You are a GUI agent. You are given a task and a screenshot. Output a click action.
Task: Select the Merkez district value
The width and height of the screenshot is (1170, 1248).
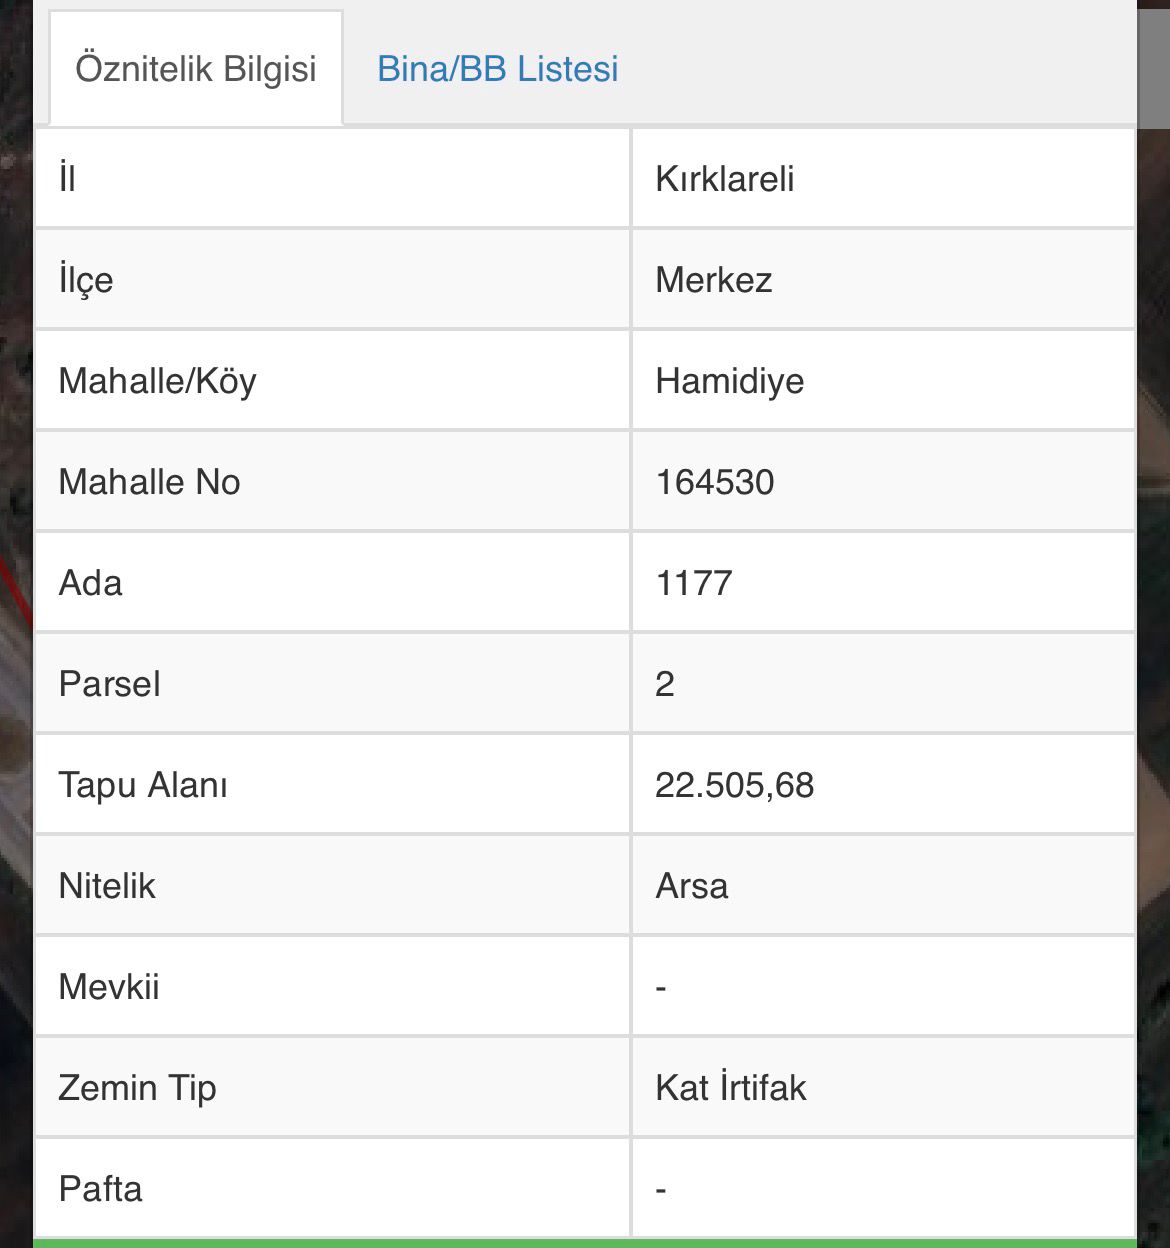[x=713, y=280]
